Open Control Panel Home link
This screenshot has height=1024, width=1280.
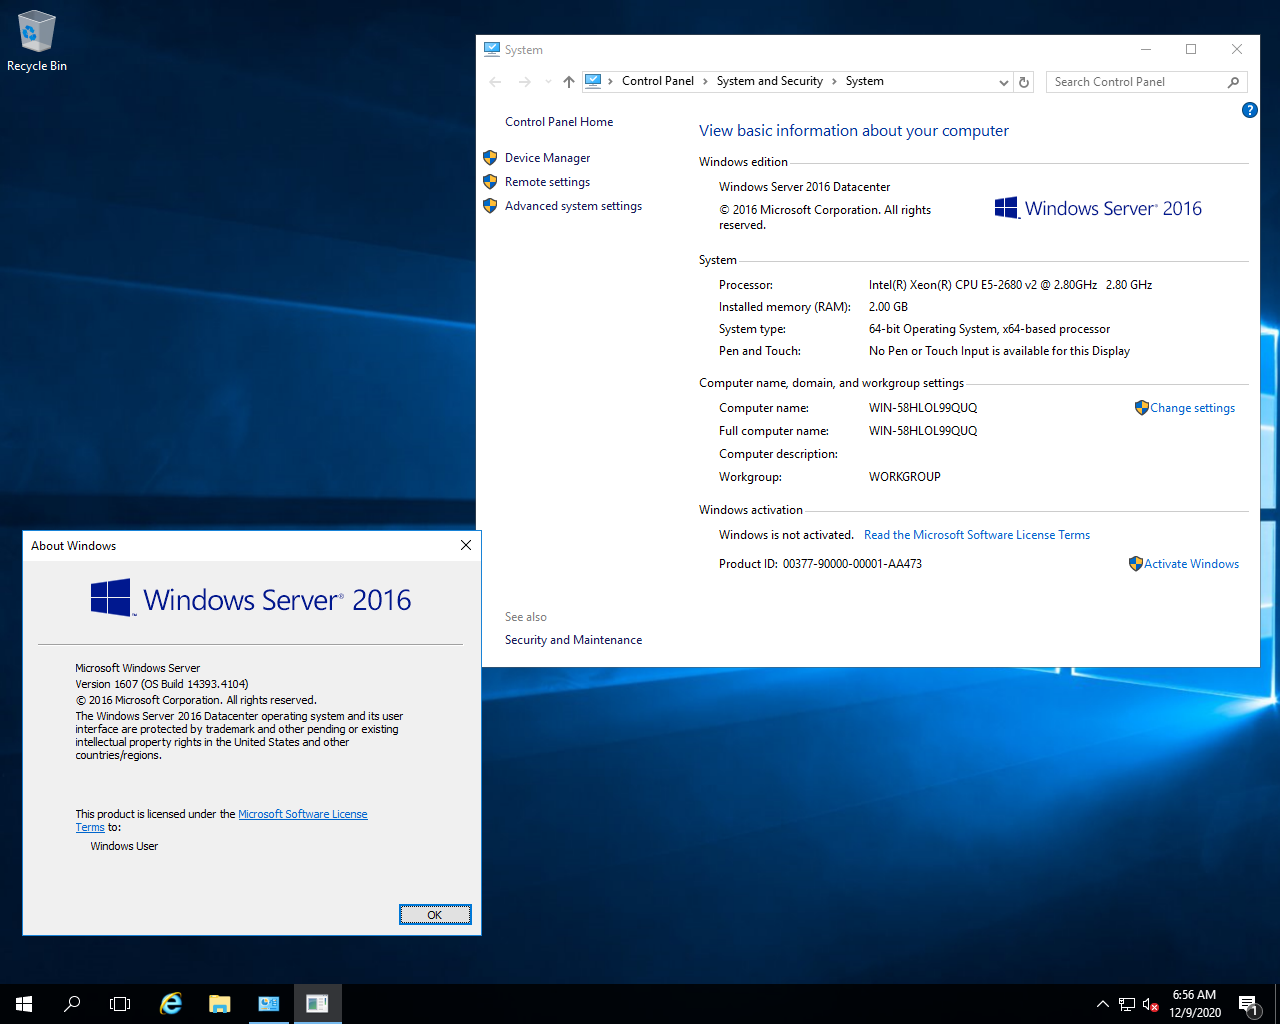tap(559, 122)
